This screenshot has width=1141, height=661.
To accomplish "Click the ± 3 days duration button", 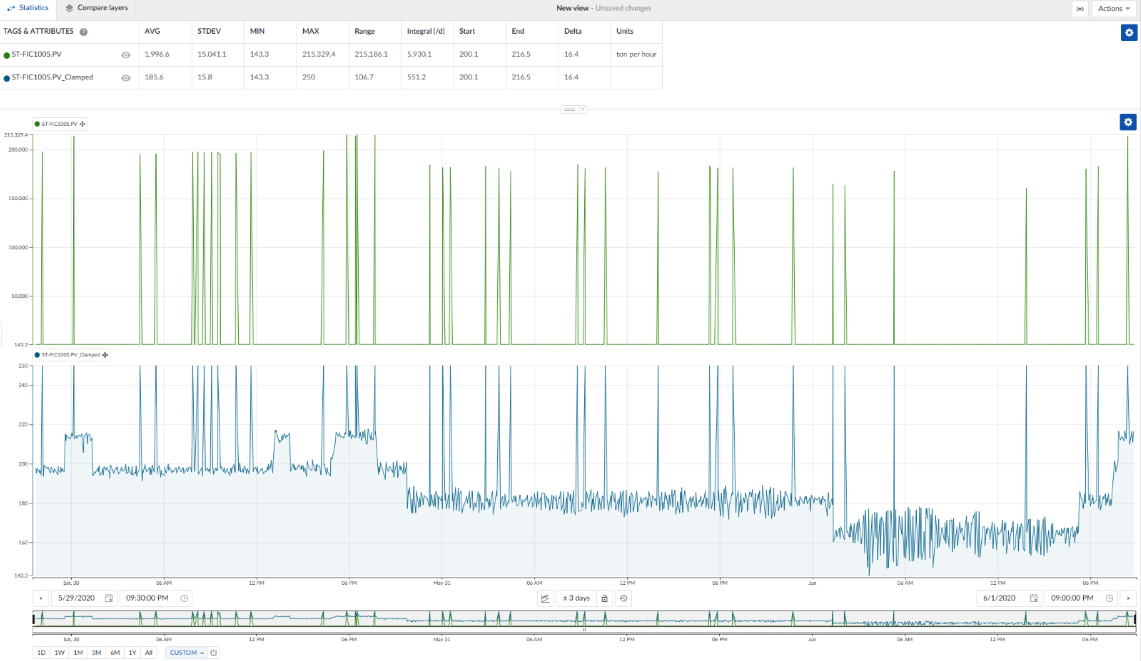I will [x=576, y=598].
